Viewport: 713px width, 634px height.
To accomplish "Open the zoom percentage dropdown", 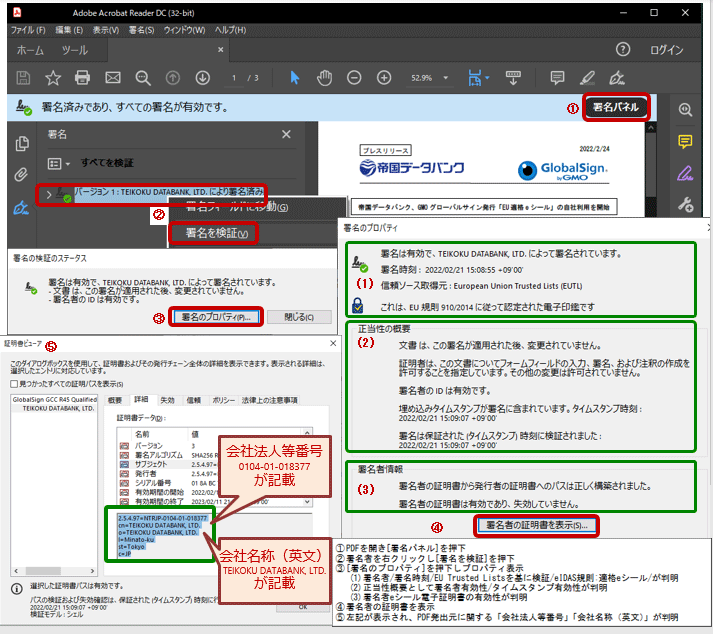I will (x=446, y=78).
